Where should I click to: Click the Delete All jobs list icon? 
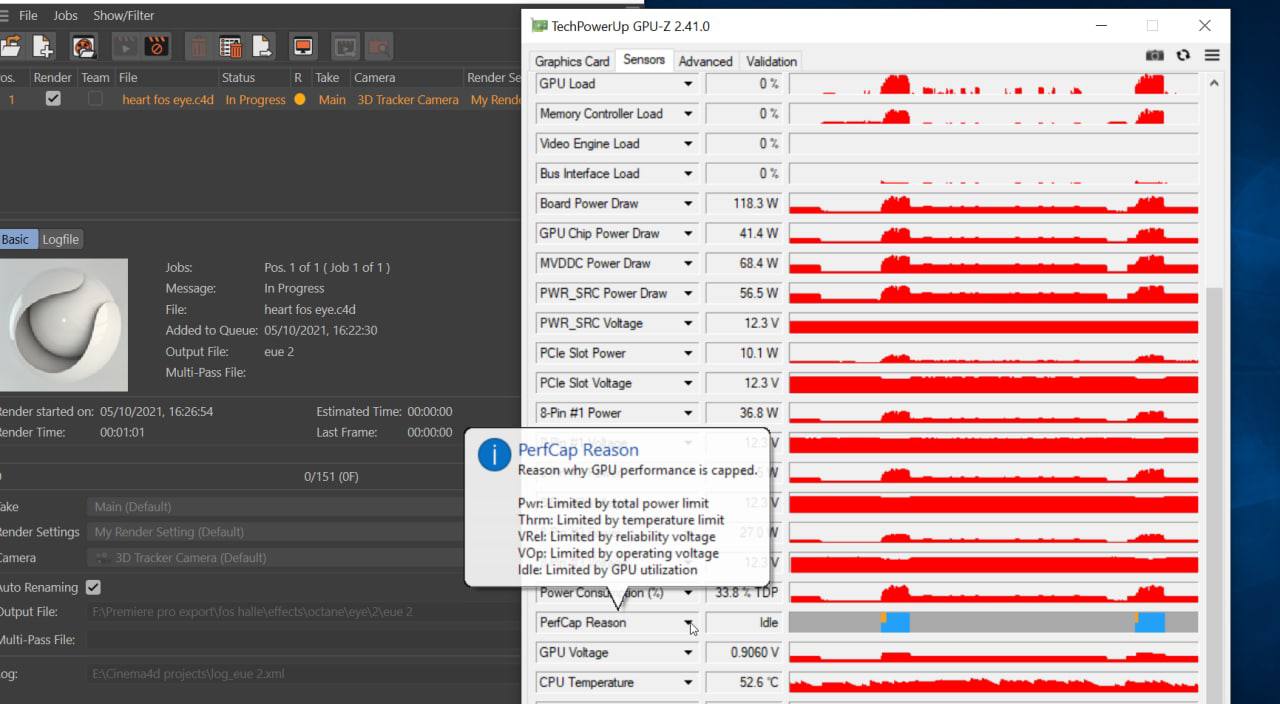pyautogui.click(x=231, y=46)
